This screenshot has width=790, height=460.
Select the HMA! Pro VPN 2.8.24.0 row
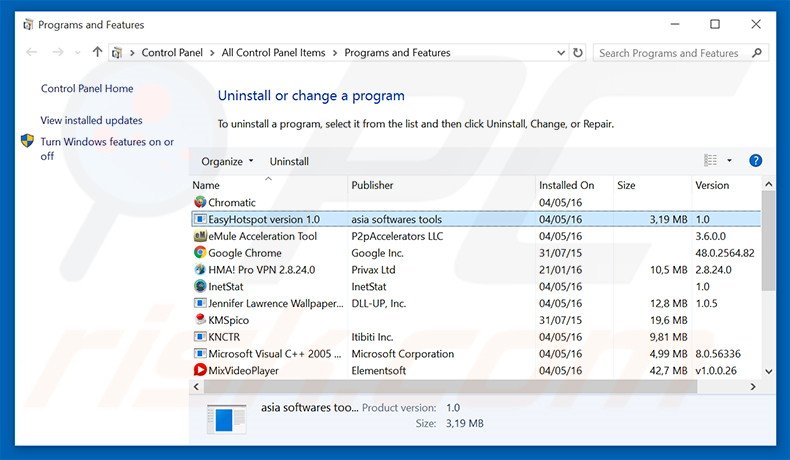click(x=476, y=270)
